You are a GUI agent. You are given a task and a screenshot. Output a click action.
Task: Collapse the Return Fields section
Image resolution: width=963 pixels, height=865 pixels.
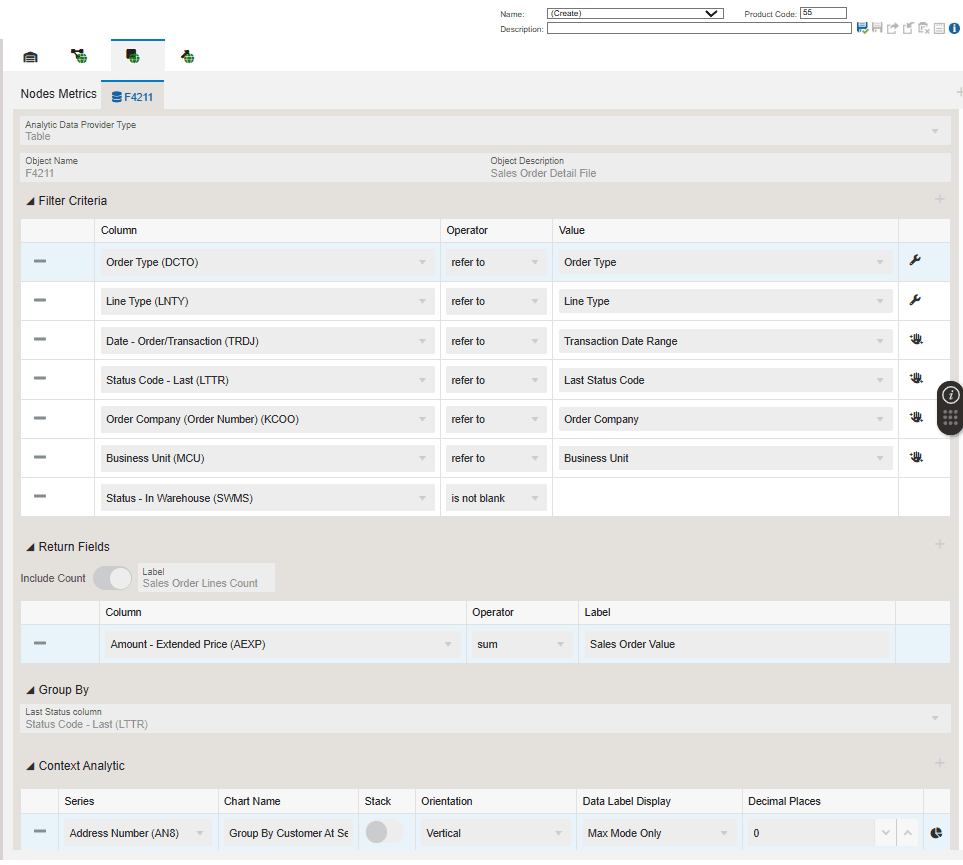click(30, 547)
